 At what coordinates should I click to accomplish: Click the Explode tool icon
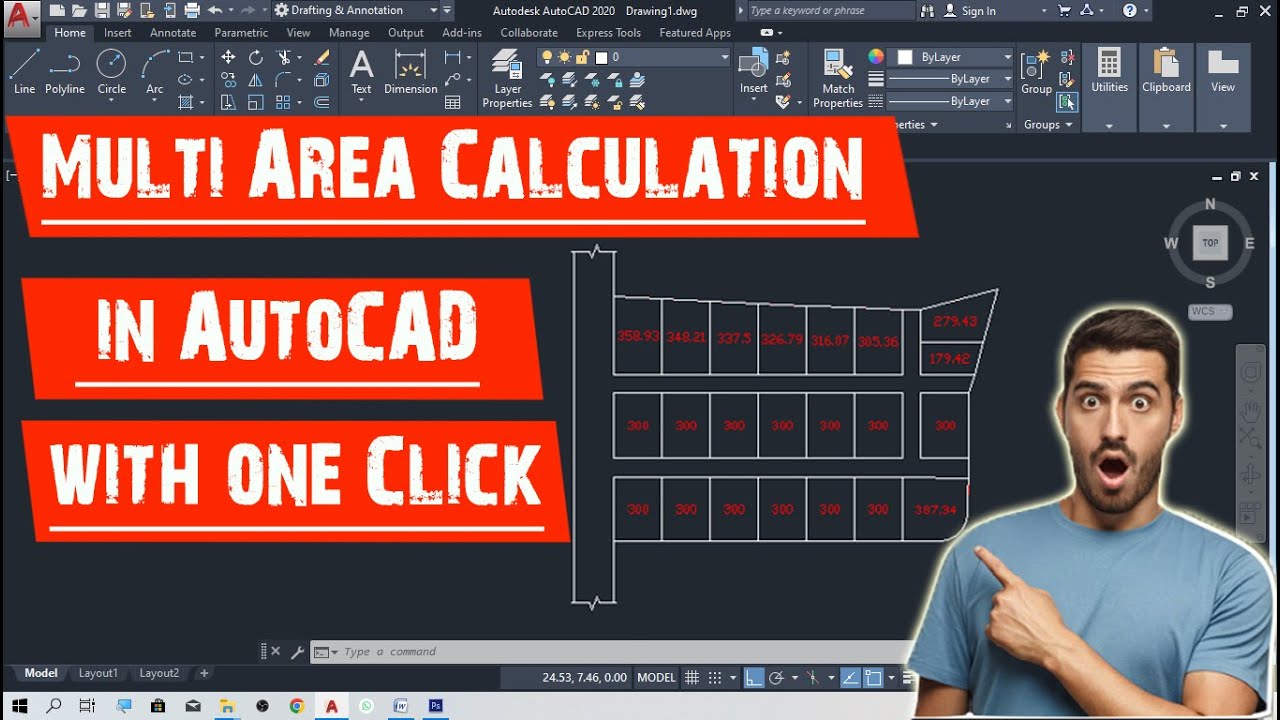pyautogui.click(x=322, y=80)
